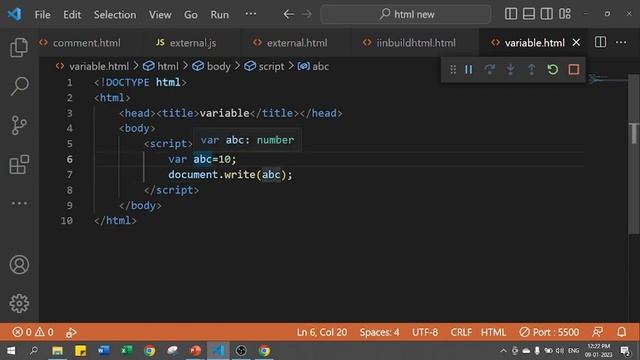Open Problems via errors and warnings count

tap(33, 332)
